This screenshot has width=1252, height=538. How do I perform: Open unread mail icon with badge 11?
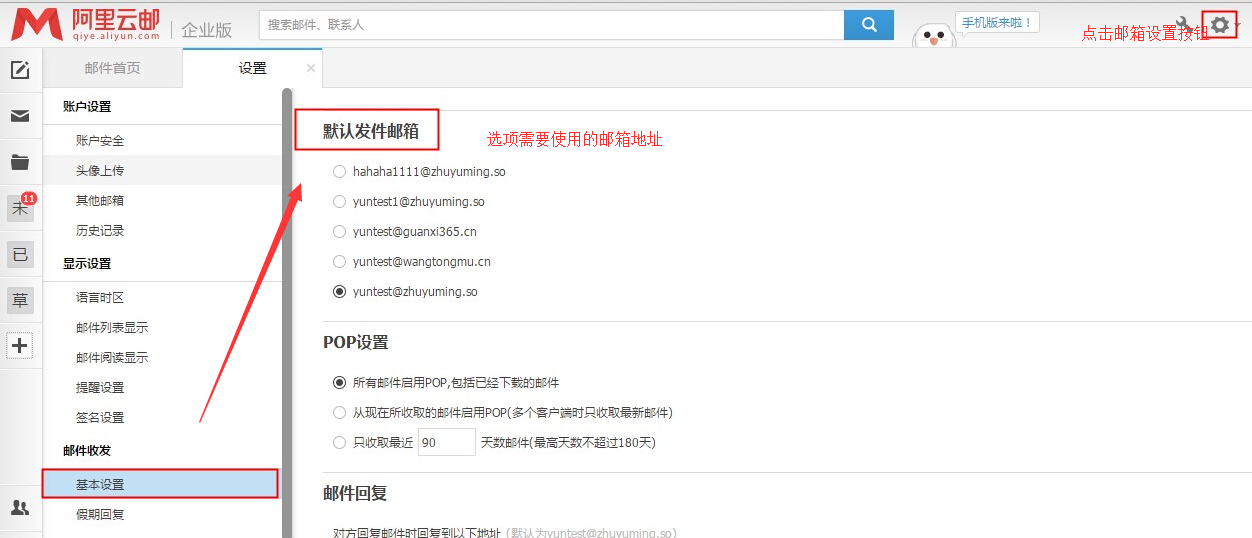(20, 208)
